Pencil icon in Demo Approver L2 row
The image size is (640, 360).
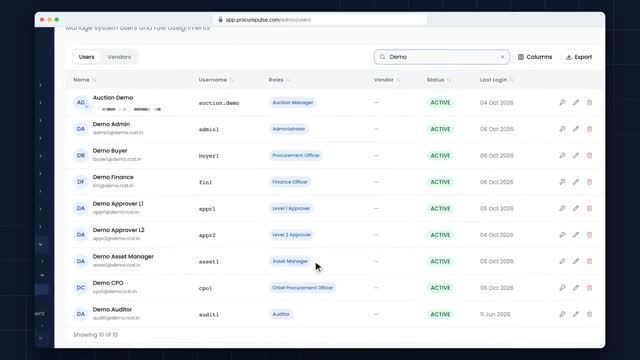click(576, 235)
